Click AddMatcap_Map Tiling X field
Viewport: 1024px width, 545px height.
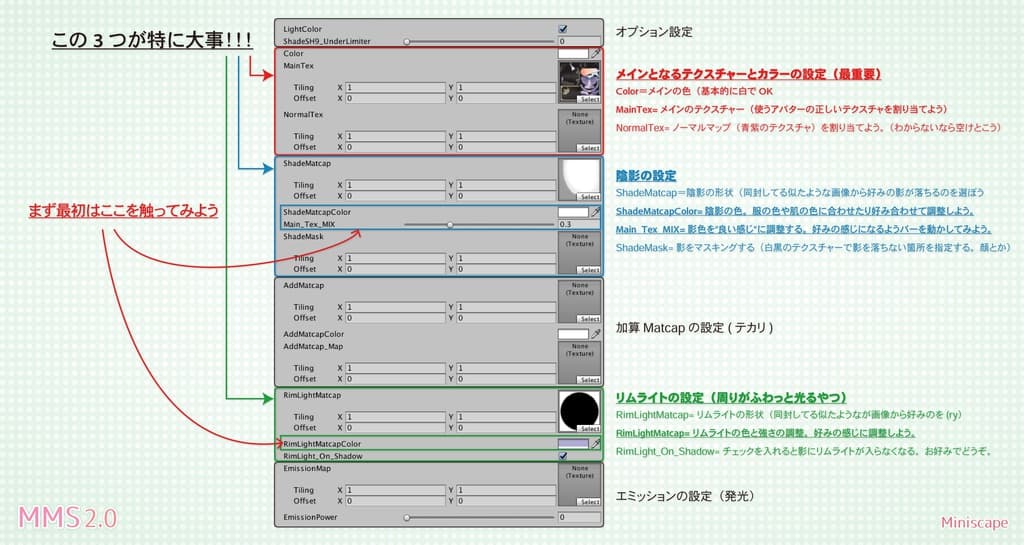click(x=395, y=368)
